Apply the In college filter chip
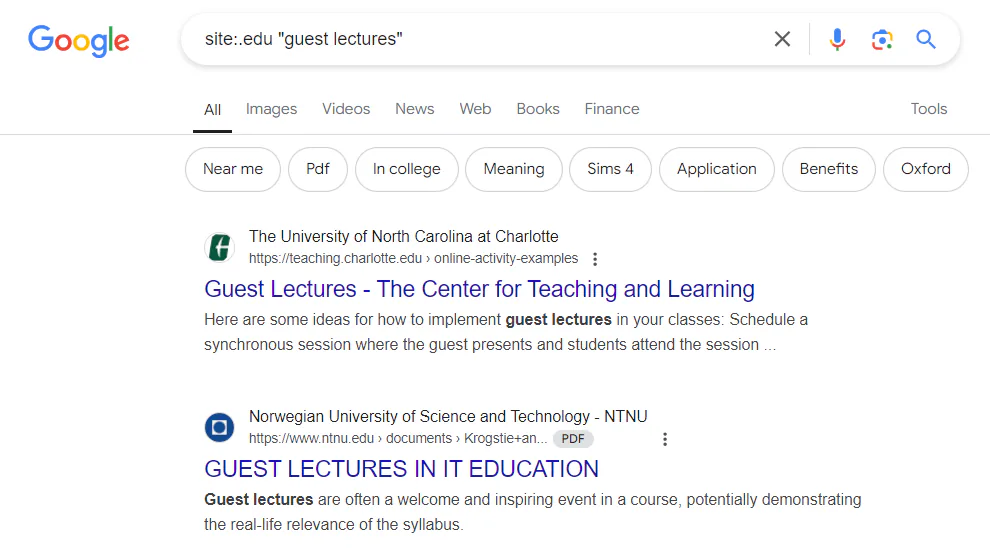The height and width of the screenshot is (554, 990). pos(407,169)
